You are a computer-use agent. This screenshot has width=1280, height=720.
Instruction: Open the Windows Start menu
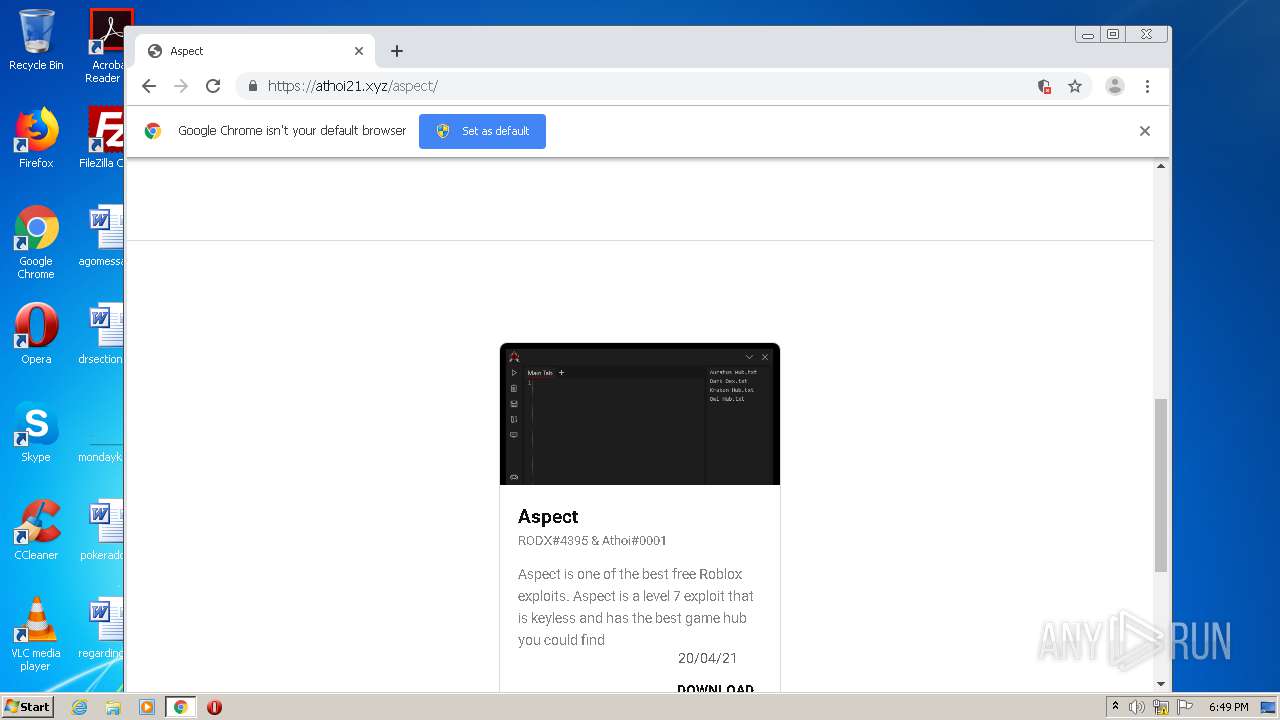point(27,707)
